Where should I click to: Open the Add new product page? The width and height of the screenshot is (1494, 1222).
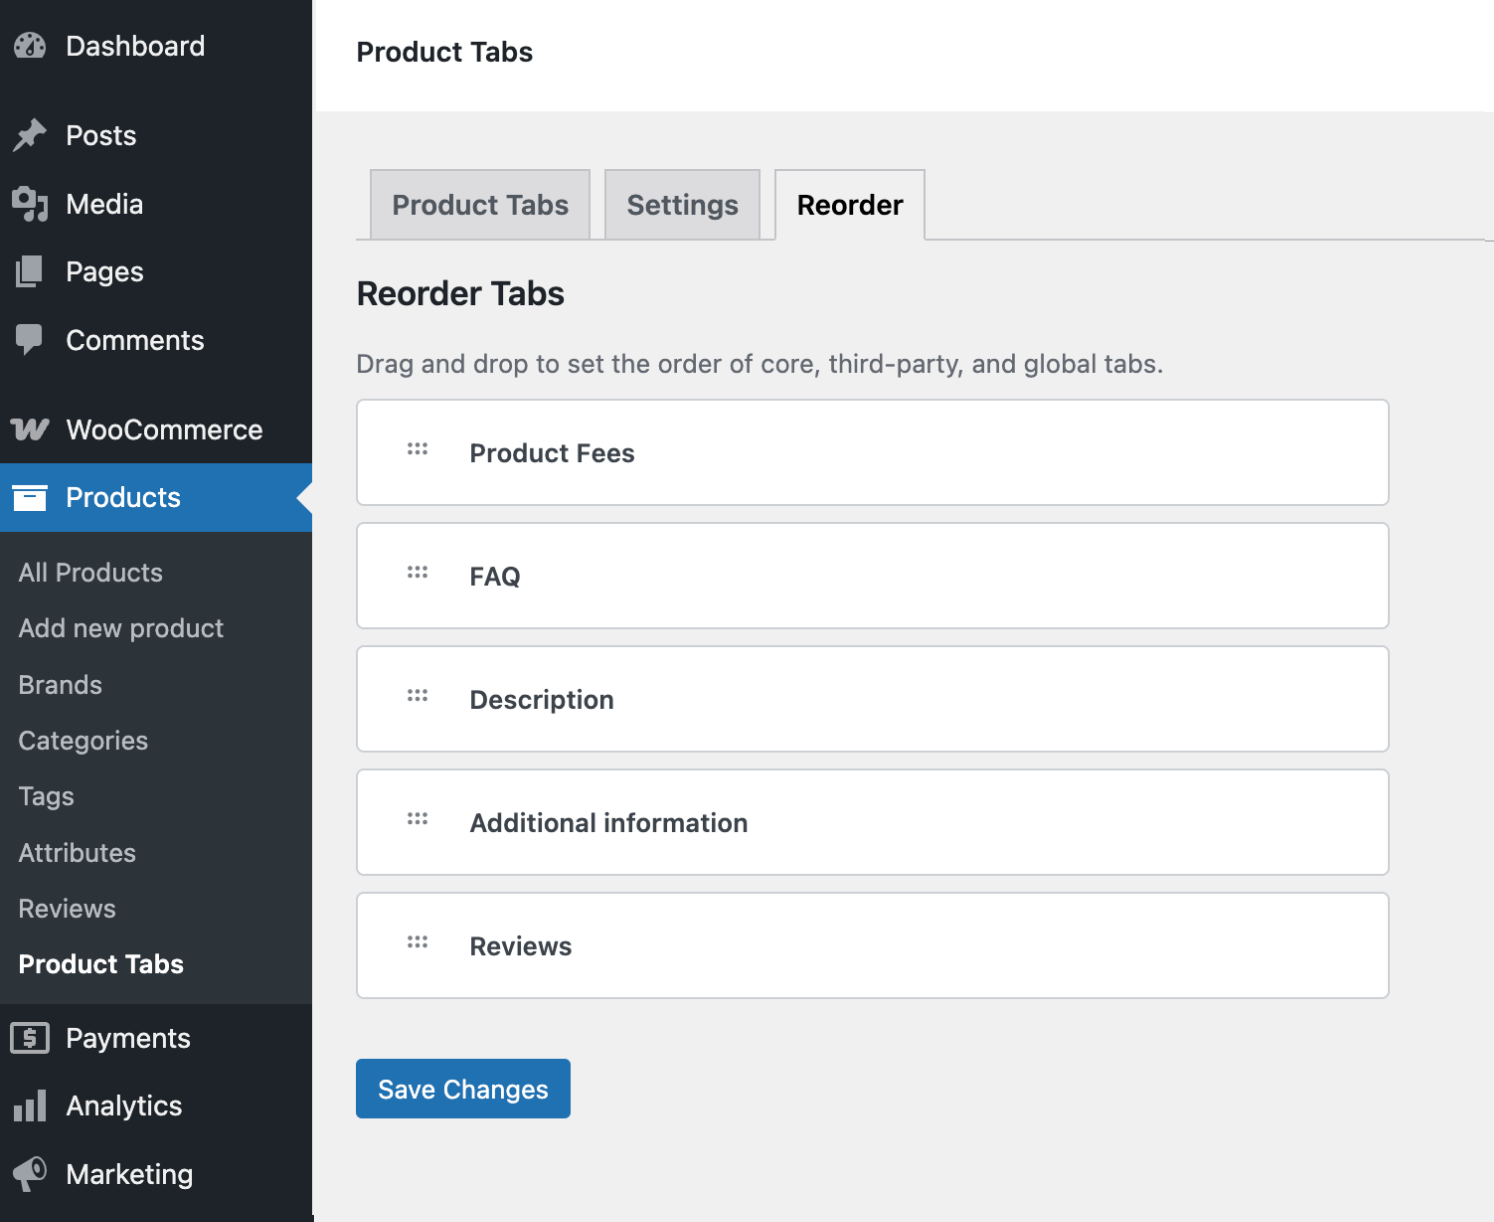(120, 628)
